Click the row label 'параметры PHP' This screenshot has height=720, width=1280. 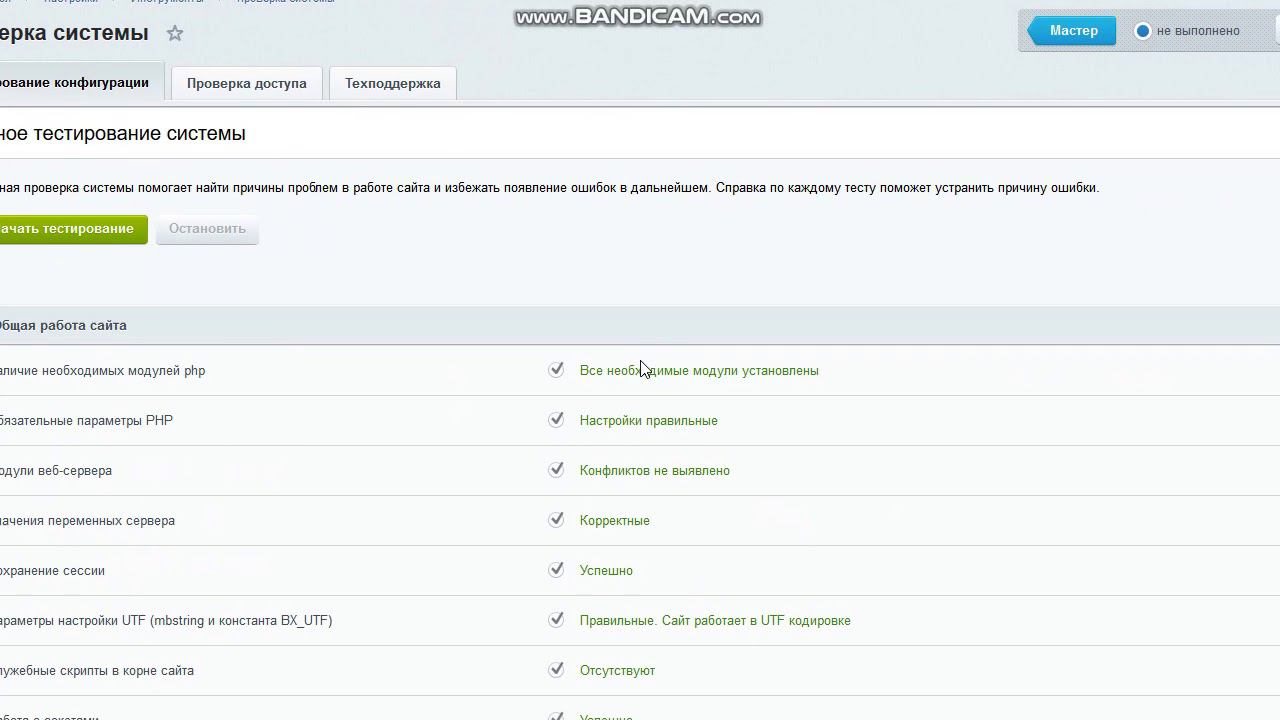click(86, 421)
